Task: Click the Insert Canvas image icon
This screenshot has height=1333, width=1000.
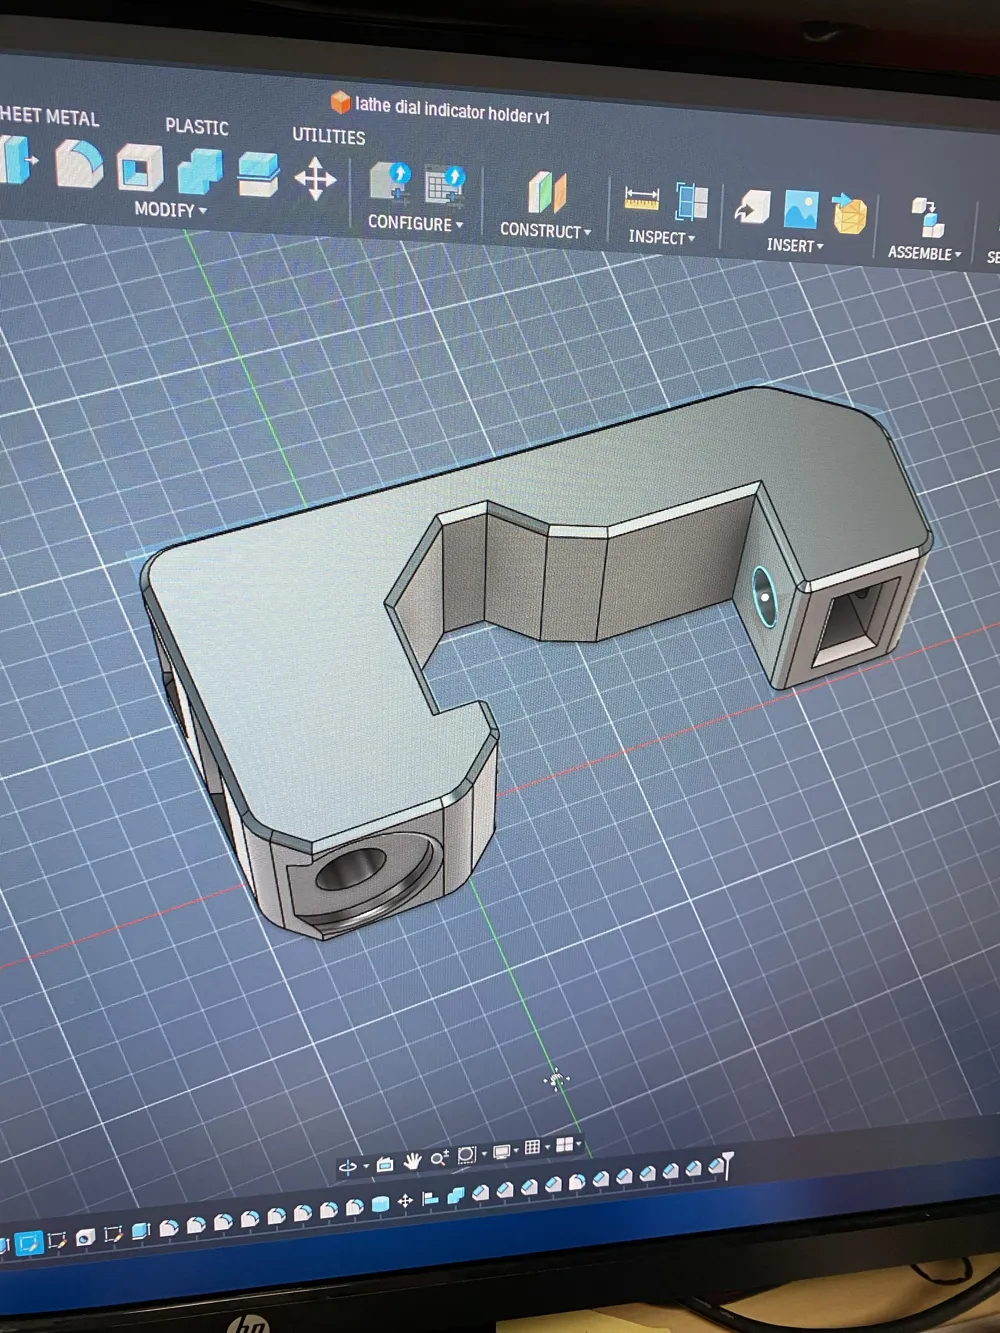Action: (x=801, y=210)
